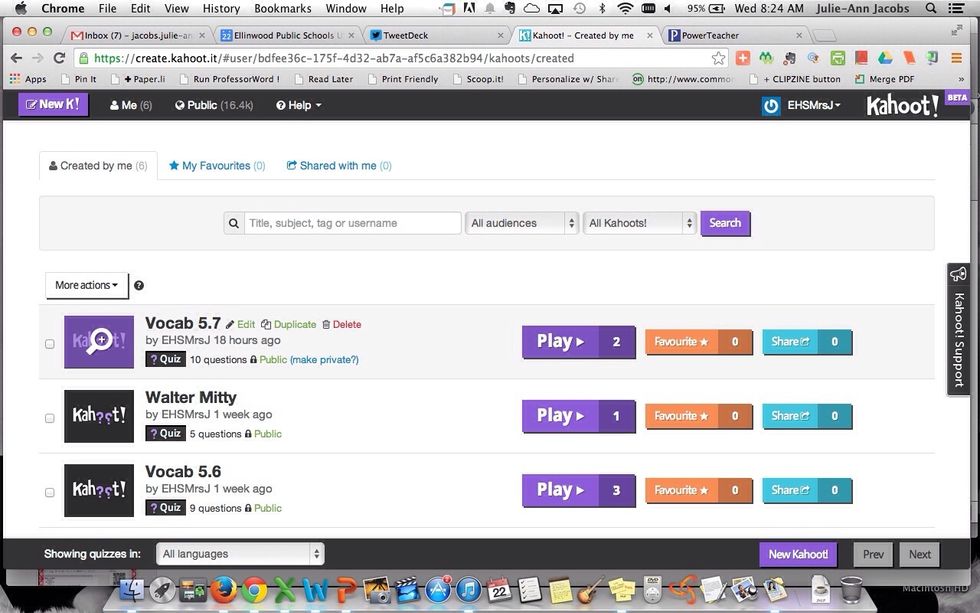Click the New Kahoot! button in footer

pos(798,554)
